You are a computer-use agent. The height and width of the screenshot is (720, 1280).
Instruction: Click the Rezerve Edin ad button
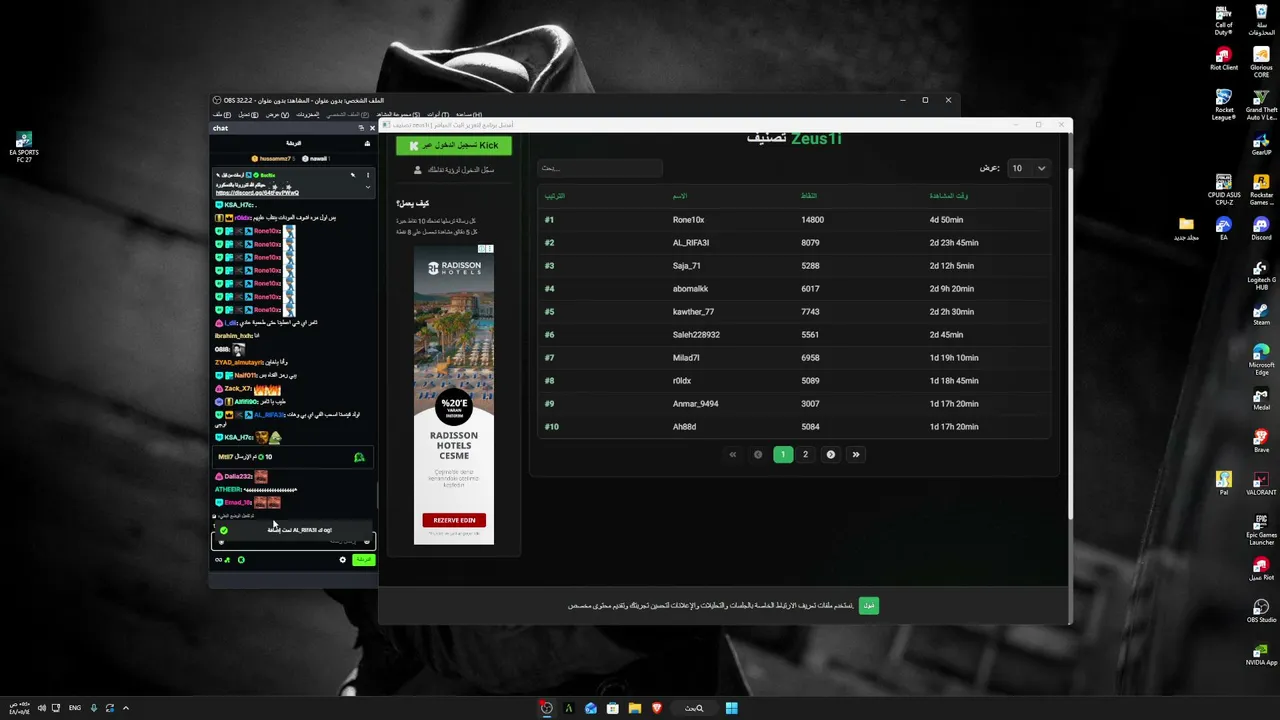coord(454,520)
